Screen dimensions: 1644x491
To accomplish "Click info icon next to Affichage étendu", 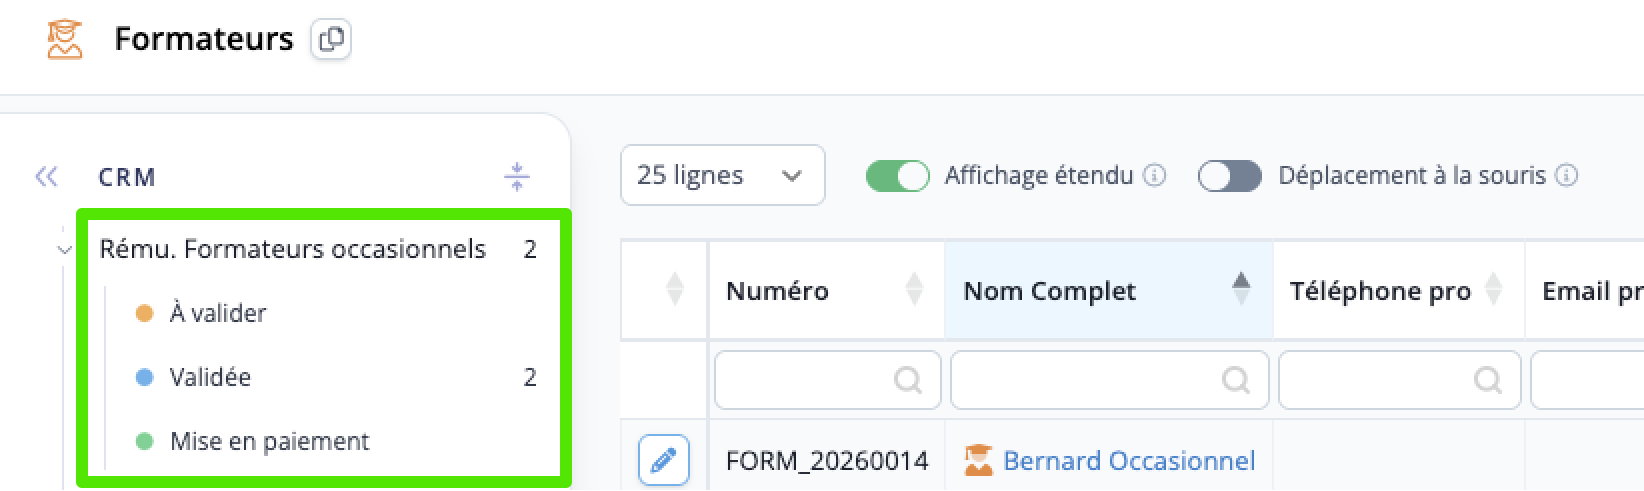I will point(1154,176).
